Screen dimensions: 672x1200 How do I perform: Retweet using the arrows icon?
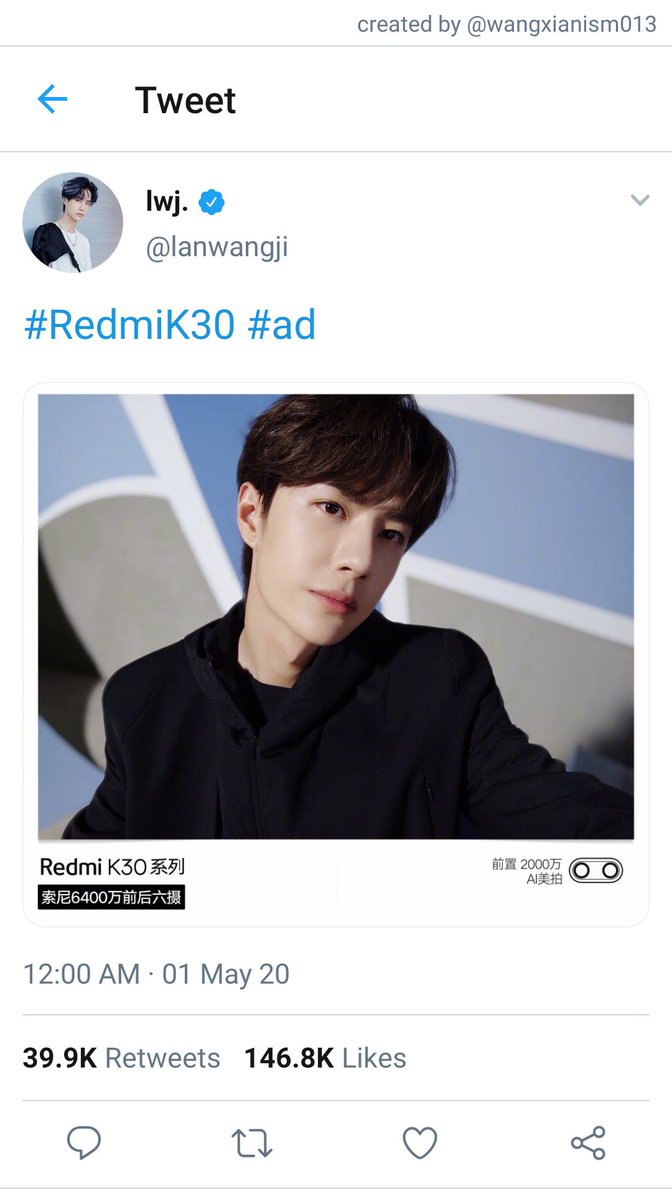point(252,1143)
